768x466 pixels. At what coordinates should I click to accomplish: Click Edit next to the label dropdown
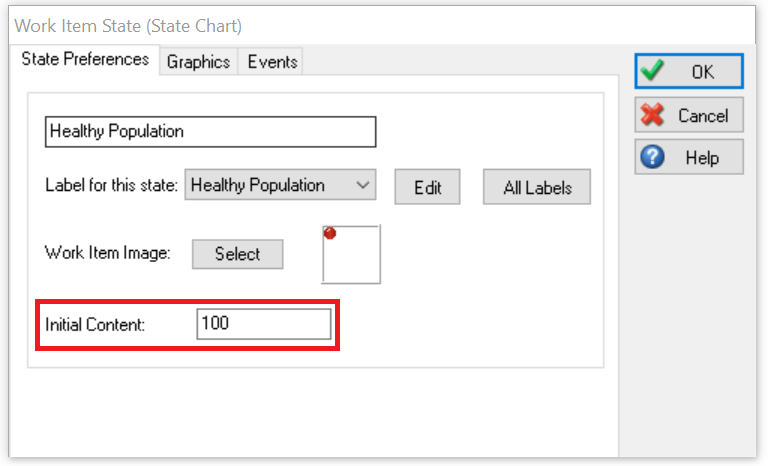427,187
